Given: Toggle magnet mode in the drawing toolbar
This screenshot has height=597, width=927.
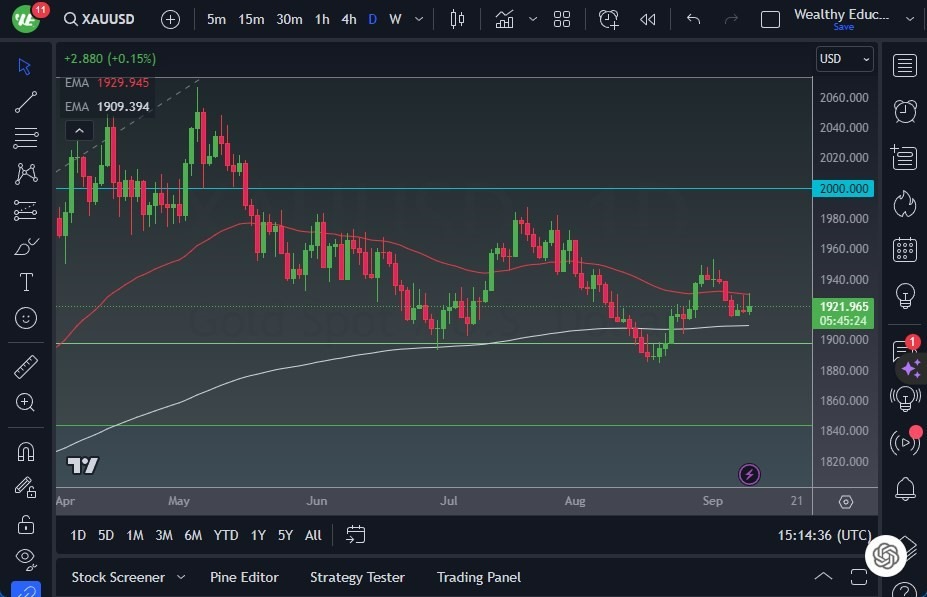Looking at the screenshot, I should pos(25,452).
